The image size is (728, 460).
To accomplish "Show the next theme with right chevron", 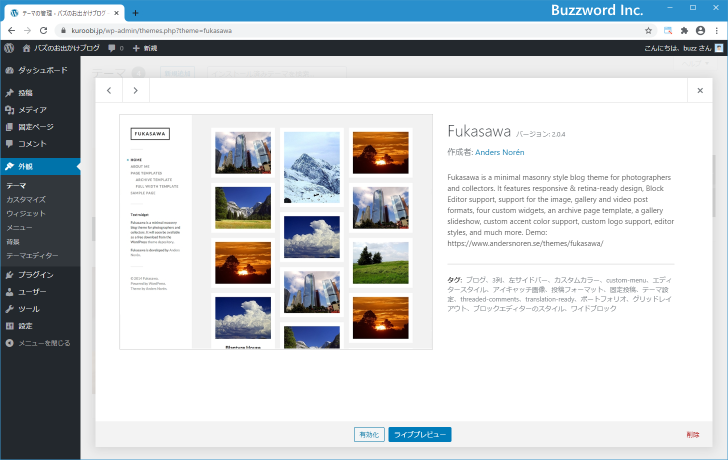I will pyautogui.click(x=136, y=91).
